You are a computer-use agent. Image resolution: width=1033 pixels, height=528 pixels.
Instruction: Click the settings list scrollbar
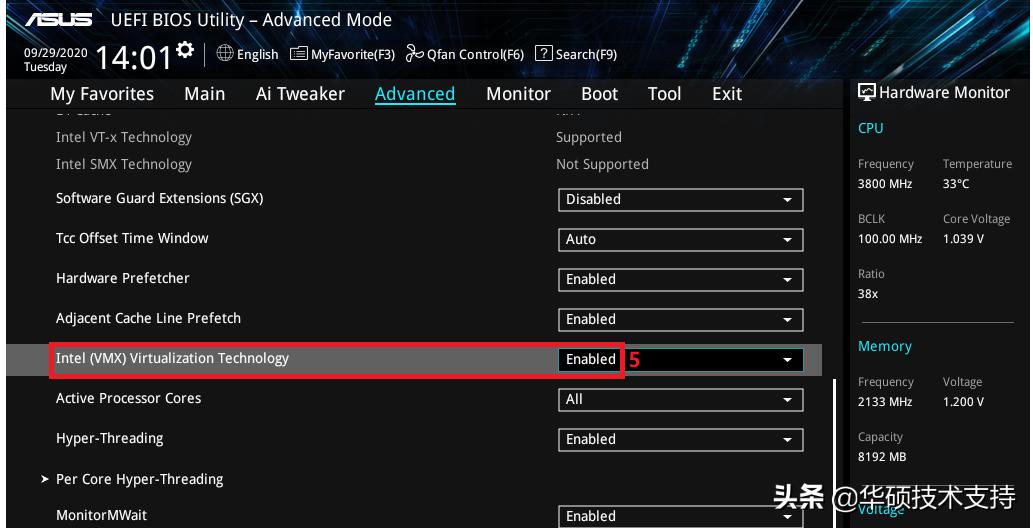coord(834,450)
